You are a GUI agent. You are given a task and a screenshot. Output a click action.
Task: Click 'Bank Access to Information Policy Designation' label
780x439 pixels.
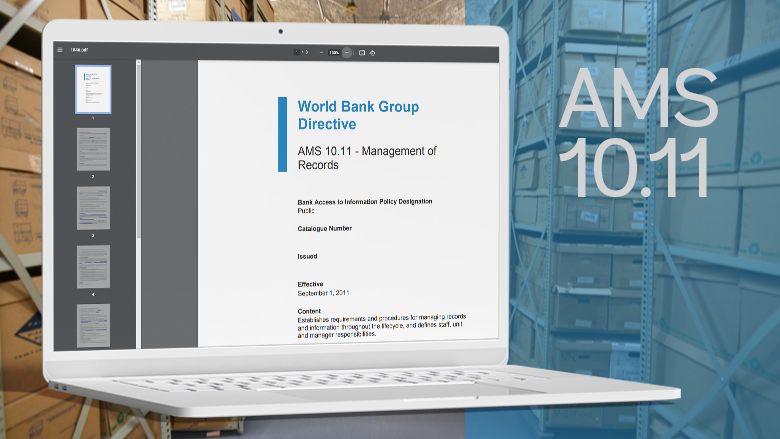tap(365, 202)
